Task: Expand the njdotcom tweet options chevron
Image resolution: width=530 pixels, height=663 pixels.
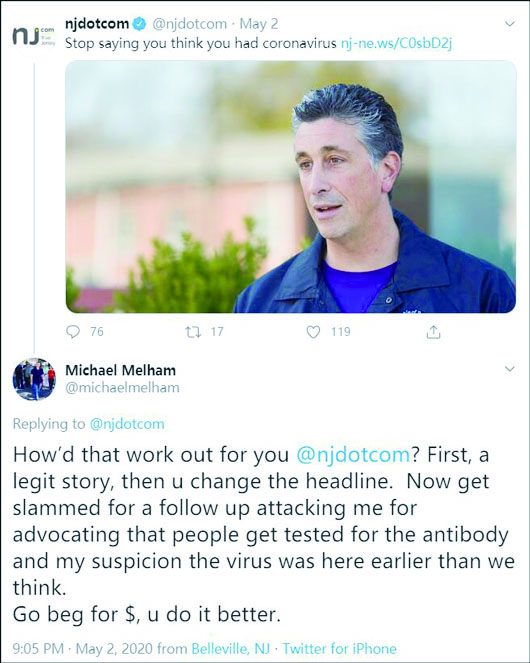Action: (x=510, y=24)
